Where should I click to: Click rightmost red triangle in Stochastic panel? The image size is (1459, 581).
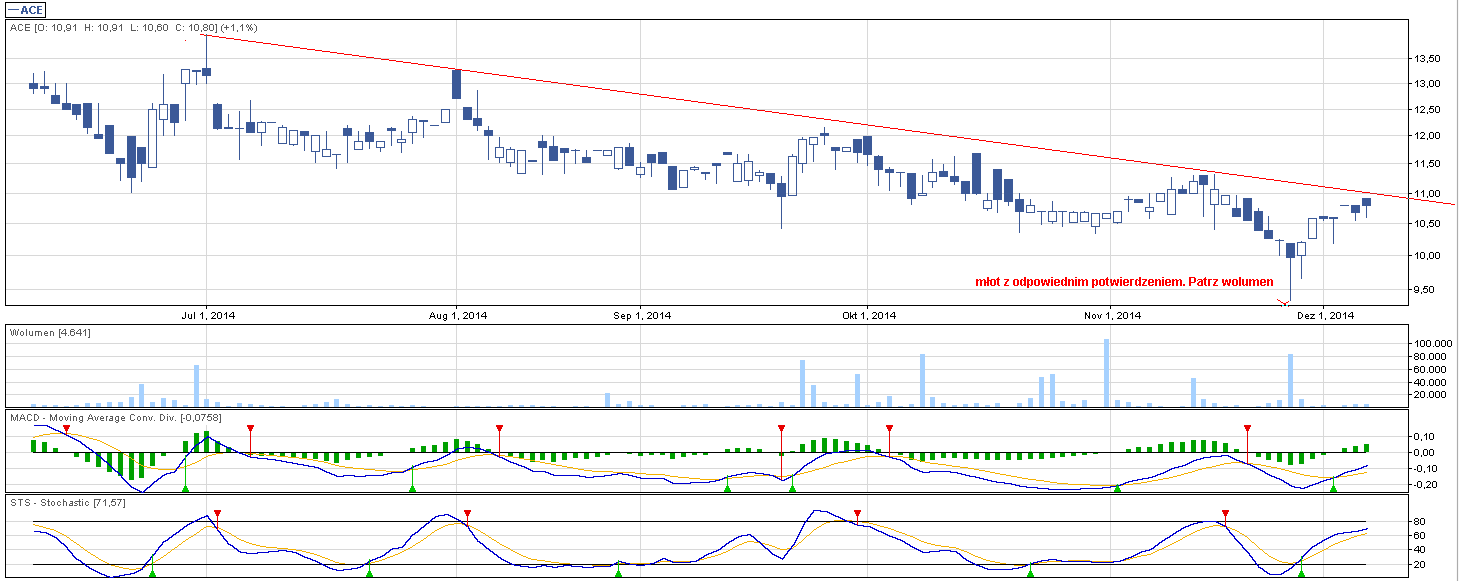pos(1225,514)
